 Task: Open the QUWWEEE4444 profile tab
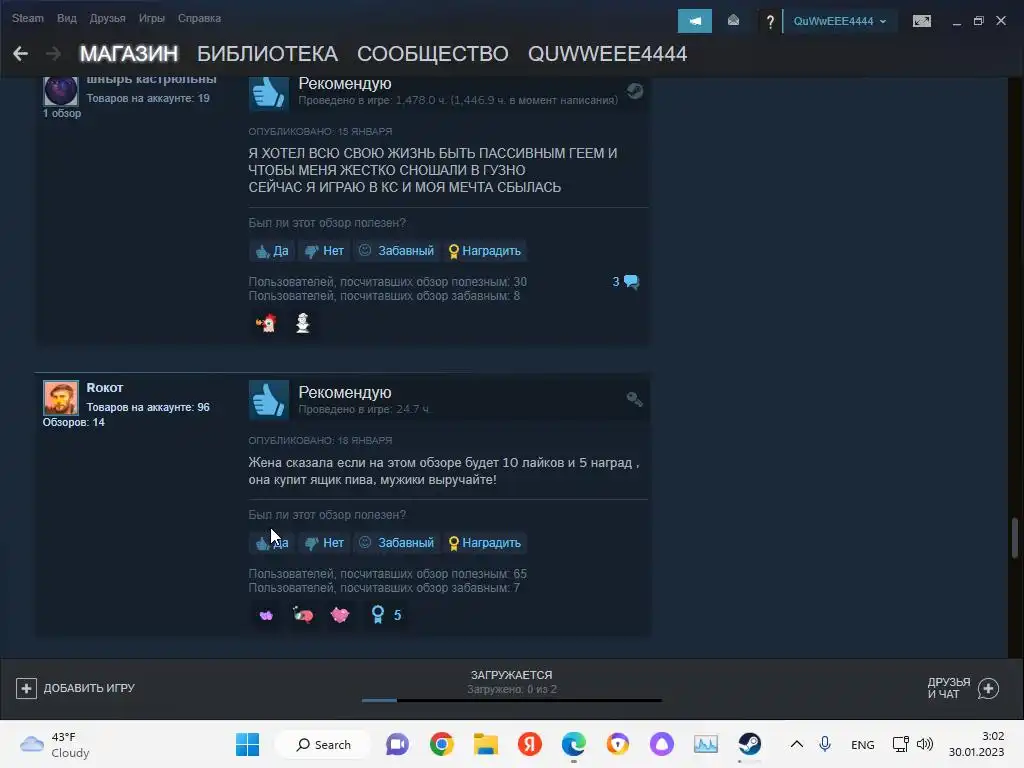click(x=607, y=54)
